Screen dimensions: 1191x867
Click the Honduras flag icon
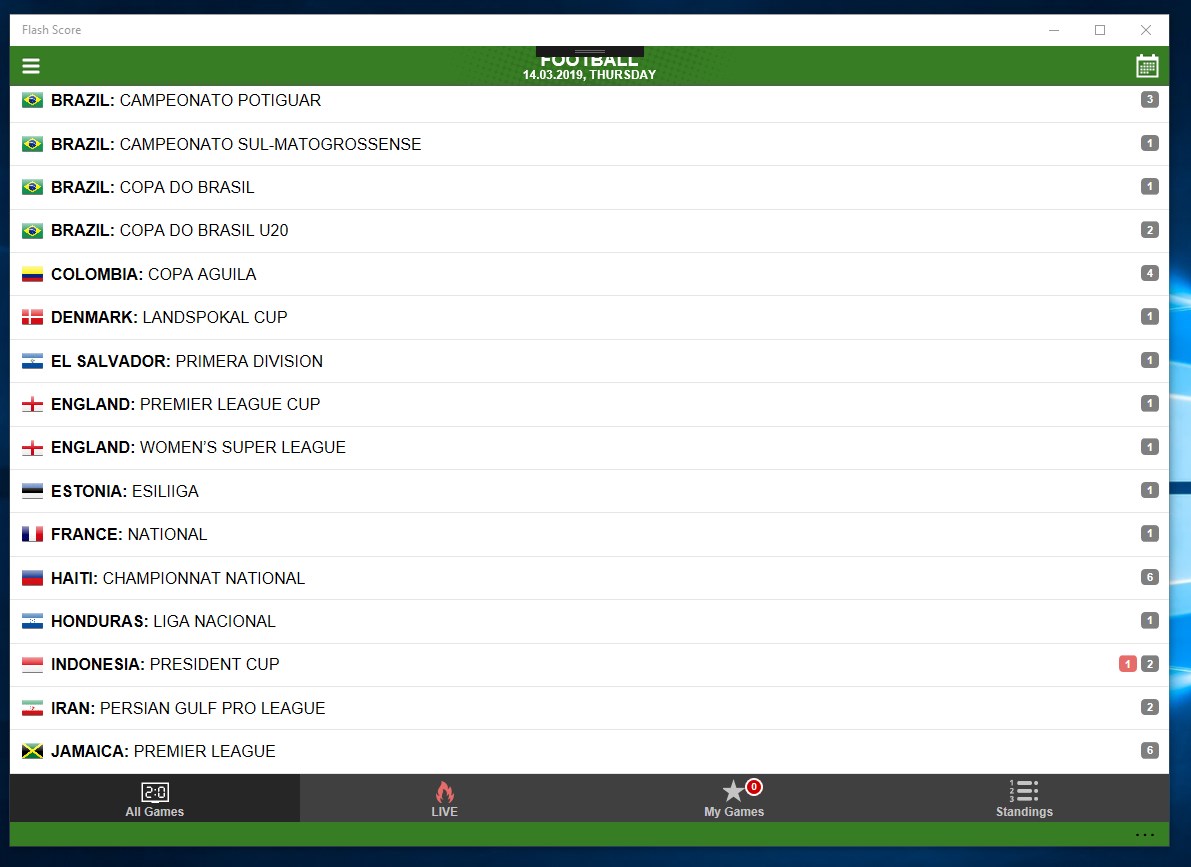point(32,622)
